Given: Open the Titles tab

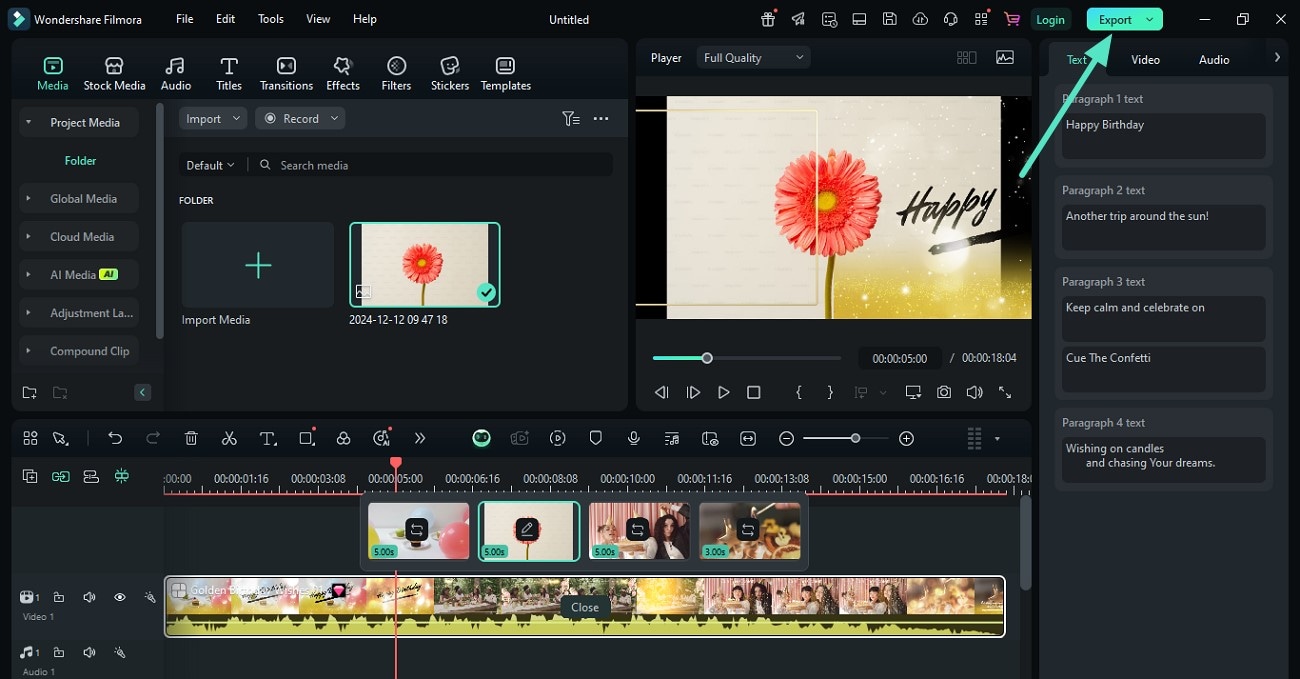Looking at the screenshot, I should tap(229, 74).
